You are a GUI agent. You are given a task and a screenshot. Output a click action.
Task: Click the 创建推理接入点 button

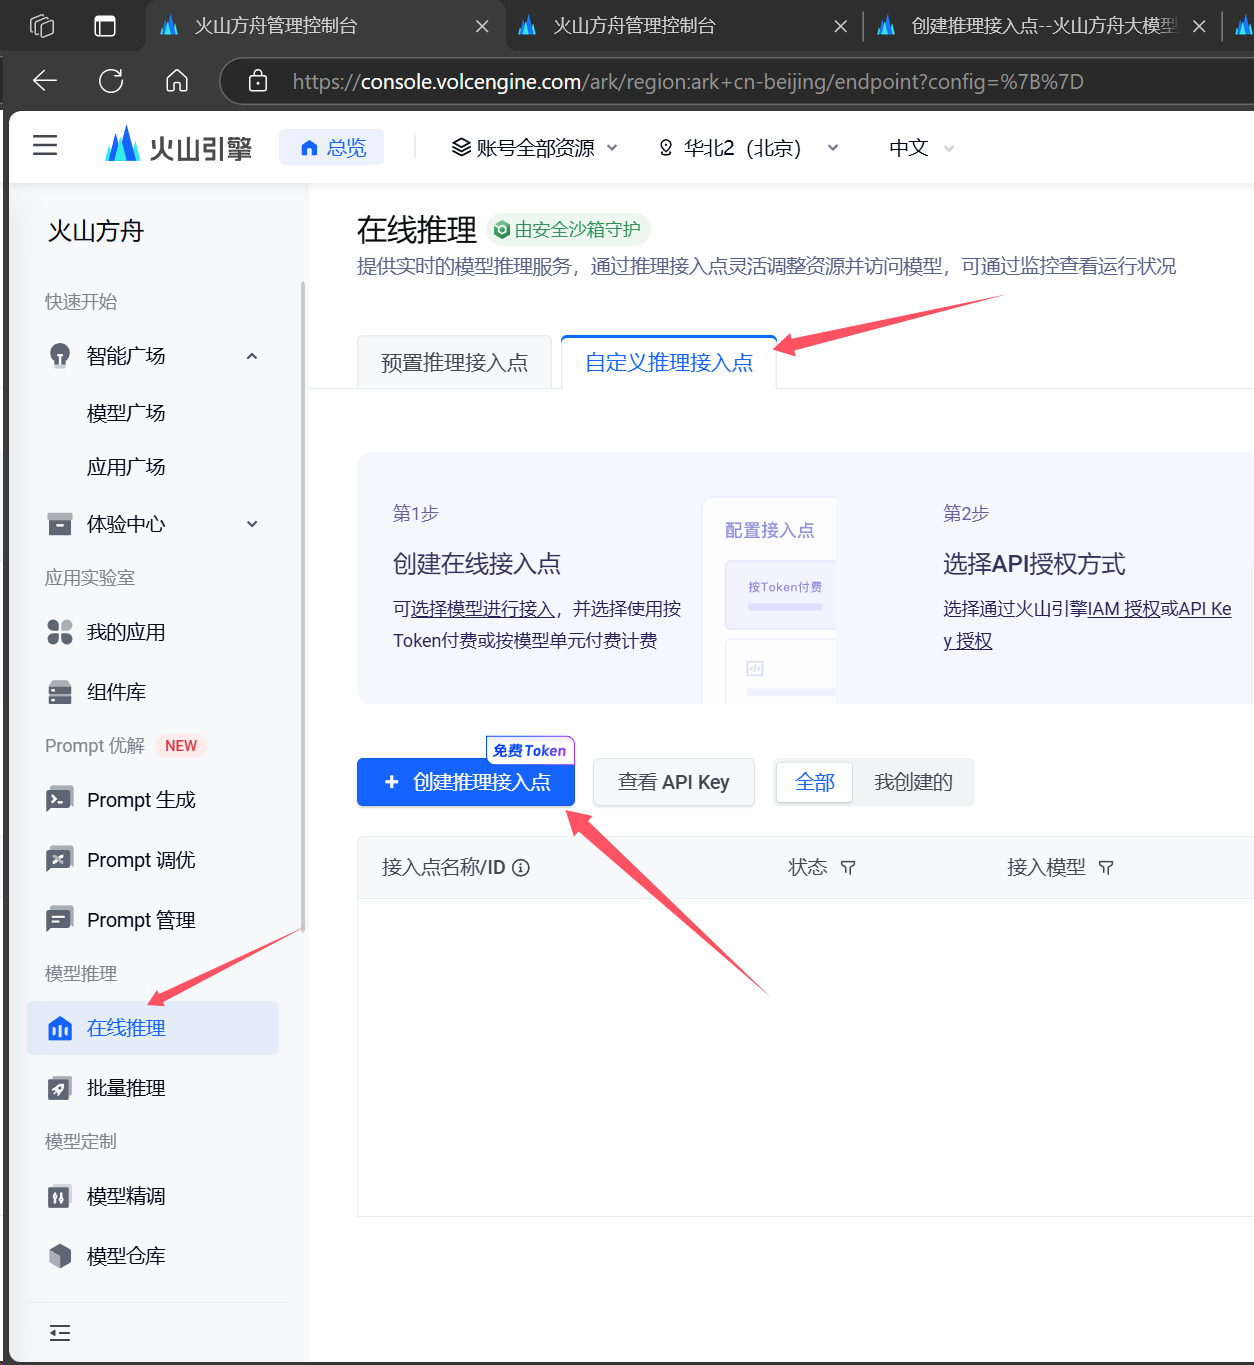pyautogui.click(x=466, y=782)
